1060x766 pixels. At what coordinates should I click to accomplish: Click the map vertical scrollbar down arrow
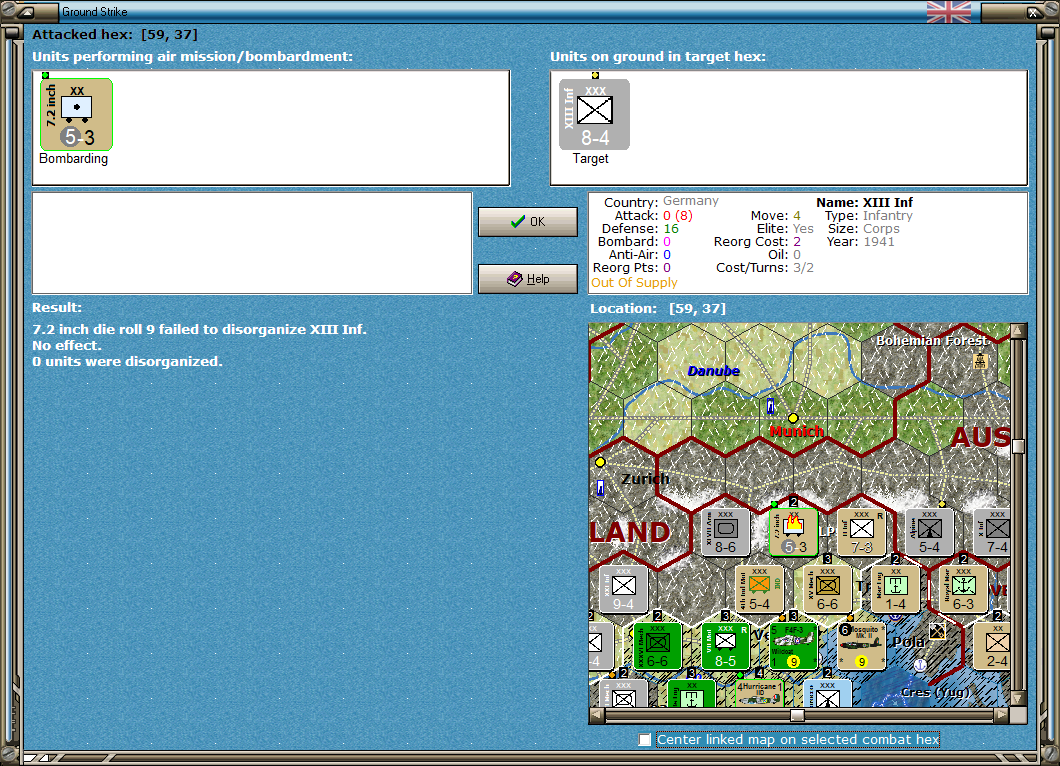pyautogui.click(x=1018, y=698)
